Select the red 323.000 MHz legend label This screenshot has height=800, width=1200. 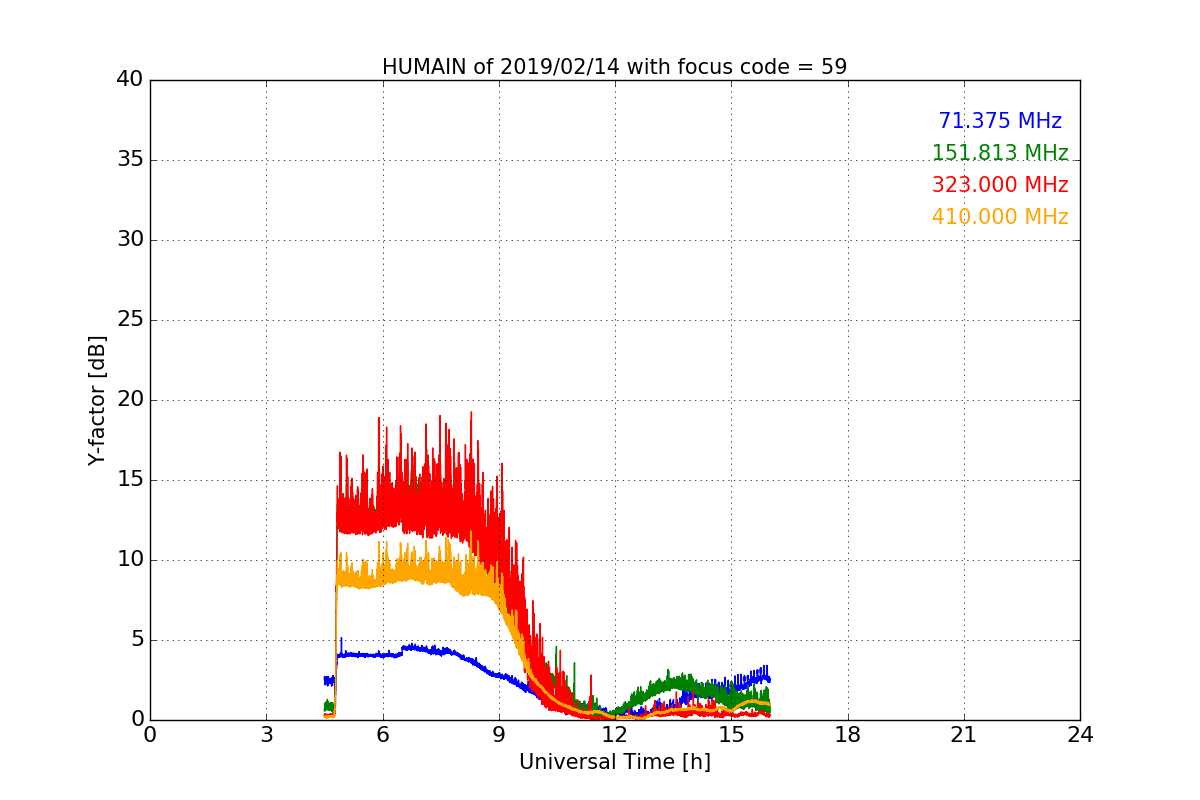pos(1000,185)
